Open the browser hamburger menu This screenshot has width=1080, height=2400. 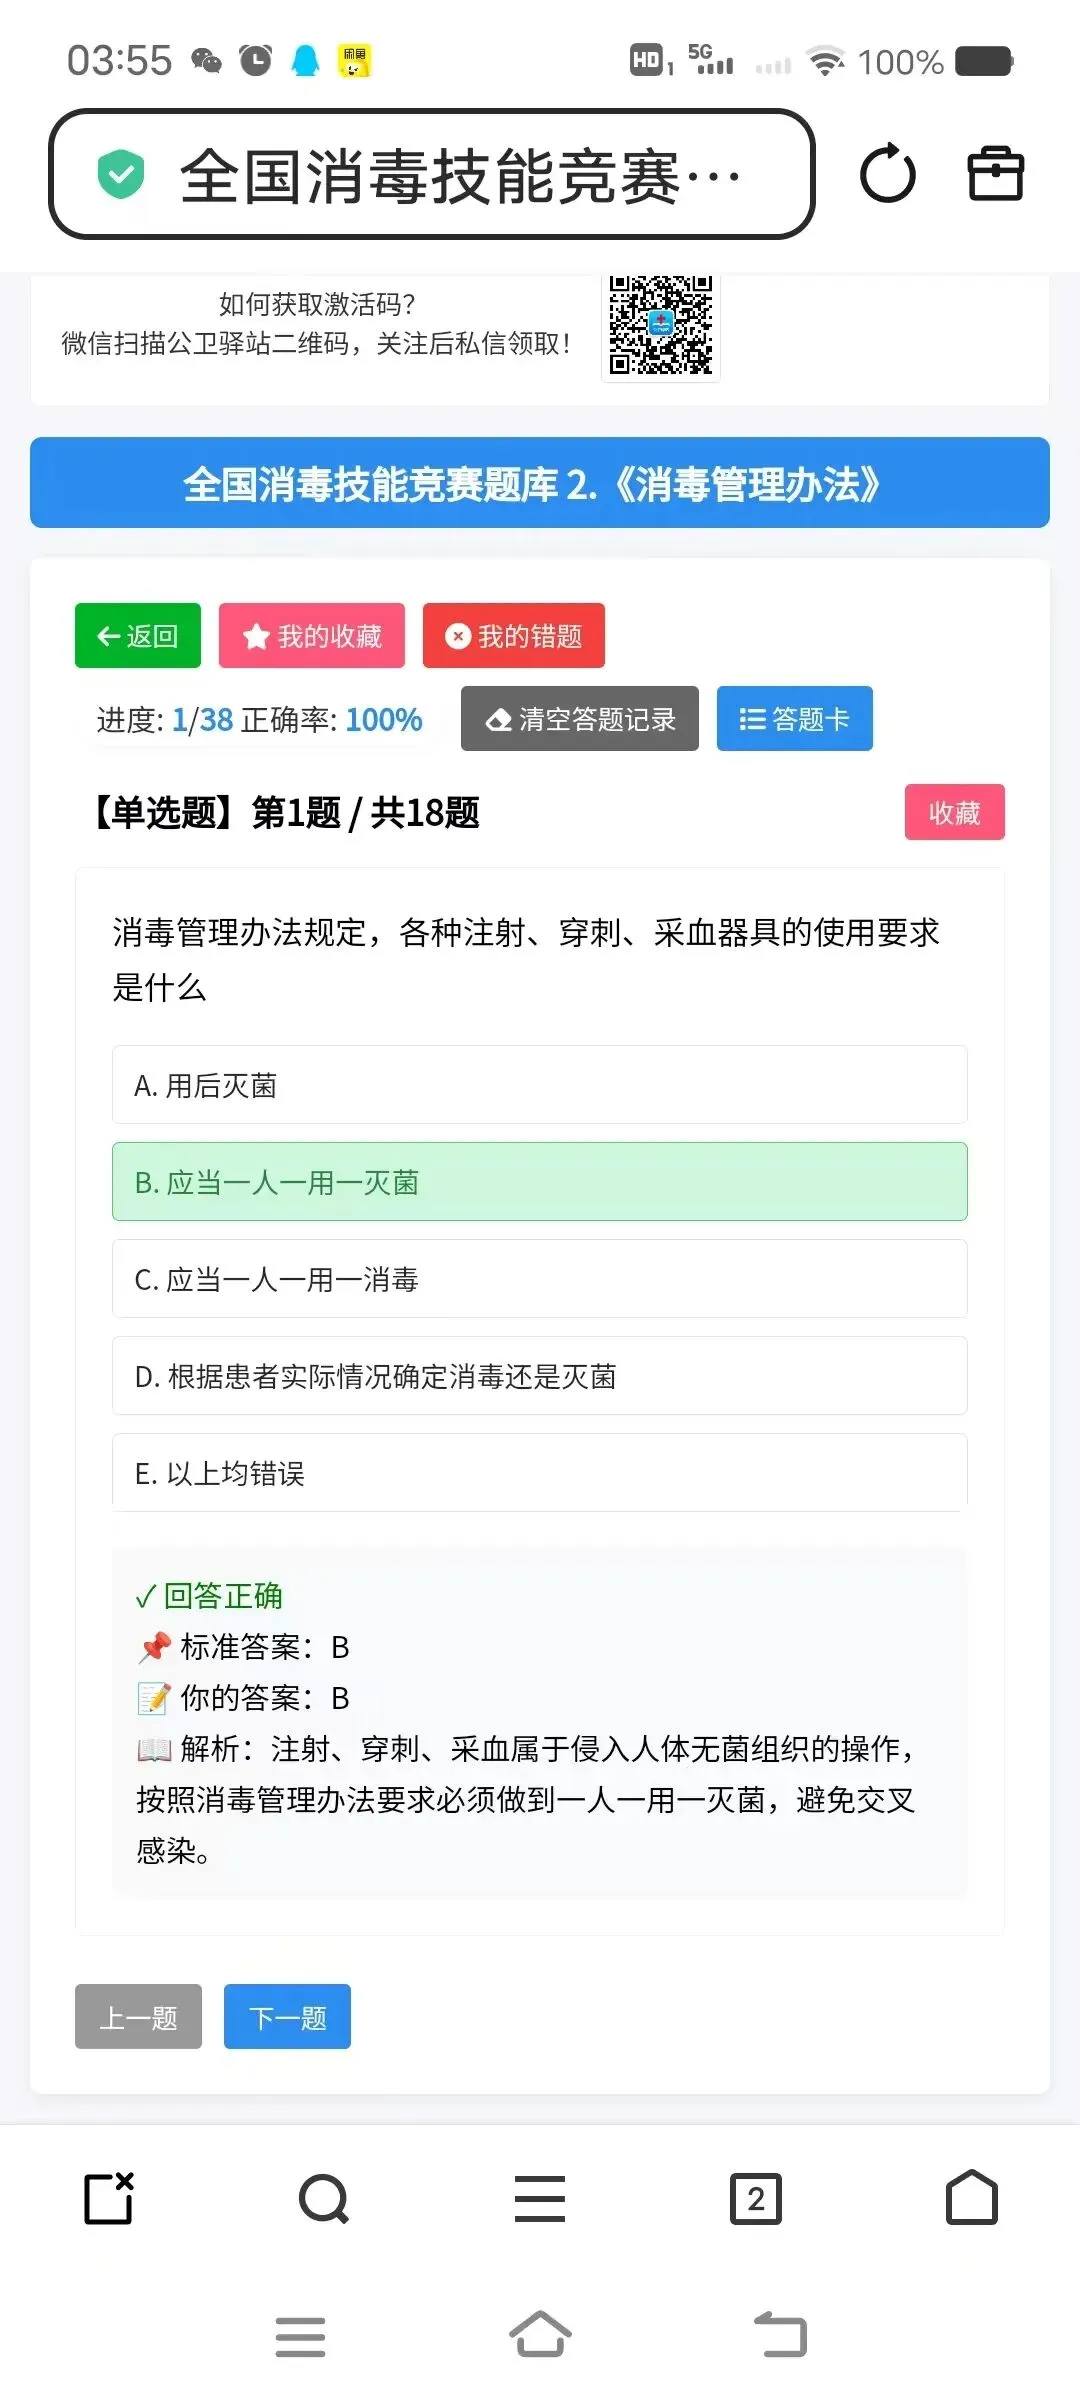(540, 2199)
